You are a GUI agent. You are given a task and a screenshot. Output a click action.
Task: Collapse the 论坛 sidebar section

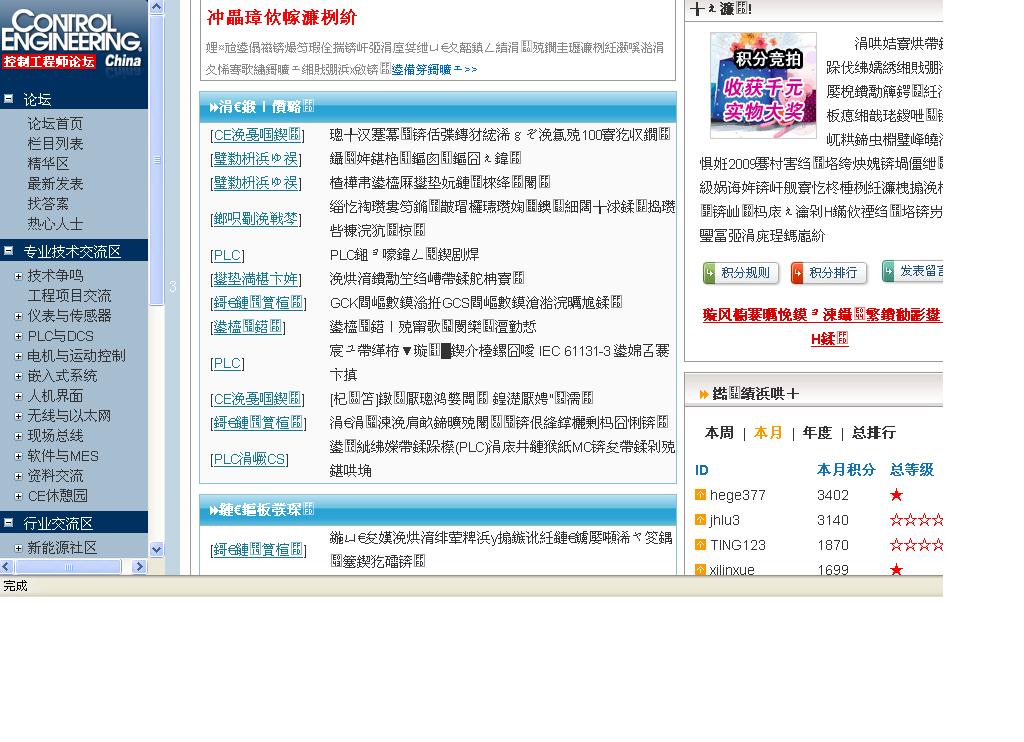8,99
